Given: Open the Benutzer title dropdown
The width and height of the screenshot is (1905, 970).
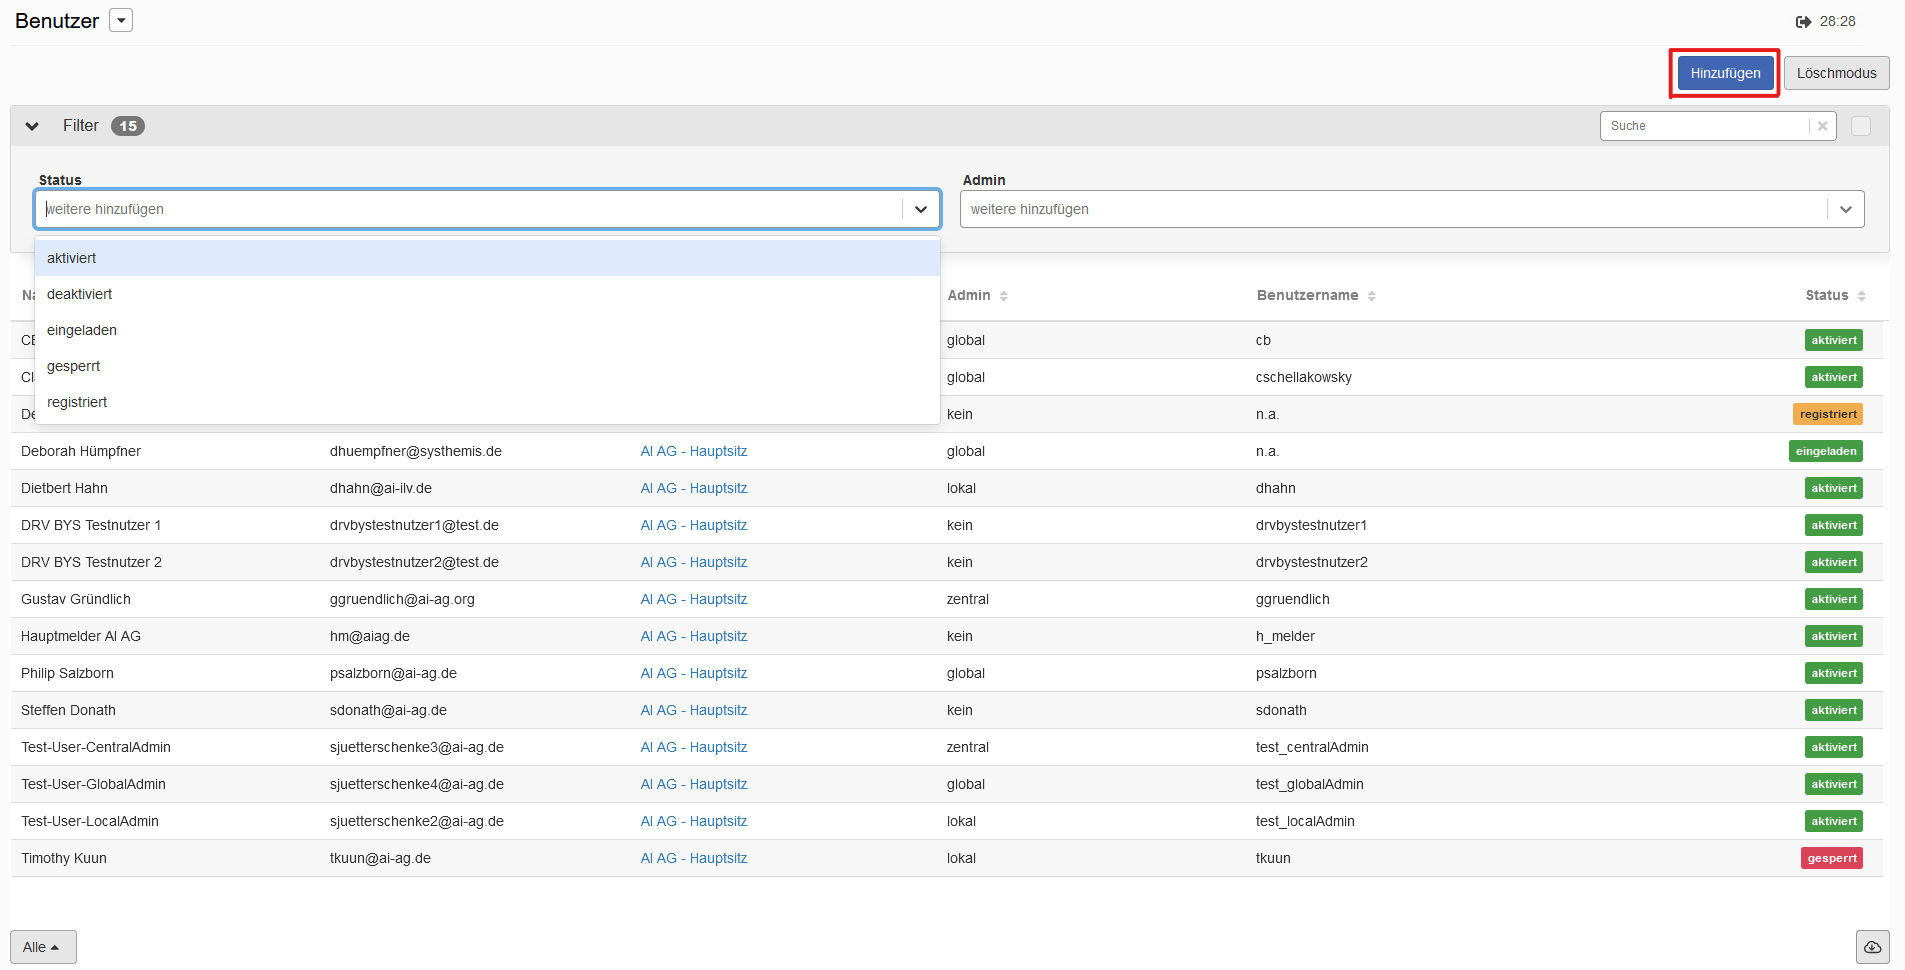Looking at the screenshot, I should coord(121,21).
